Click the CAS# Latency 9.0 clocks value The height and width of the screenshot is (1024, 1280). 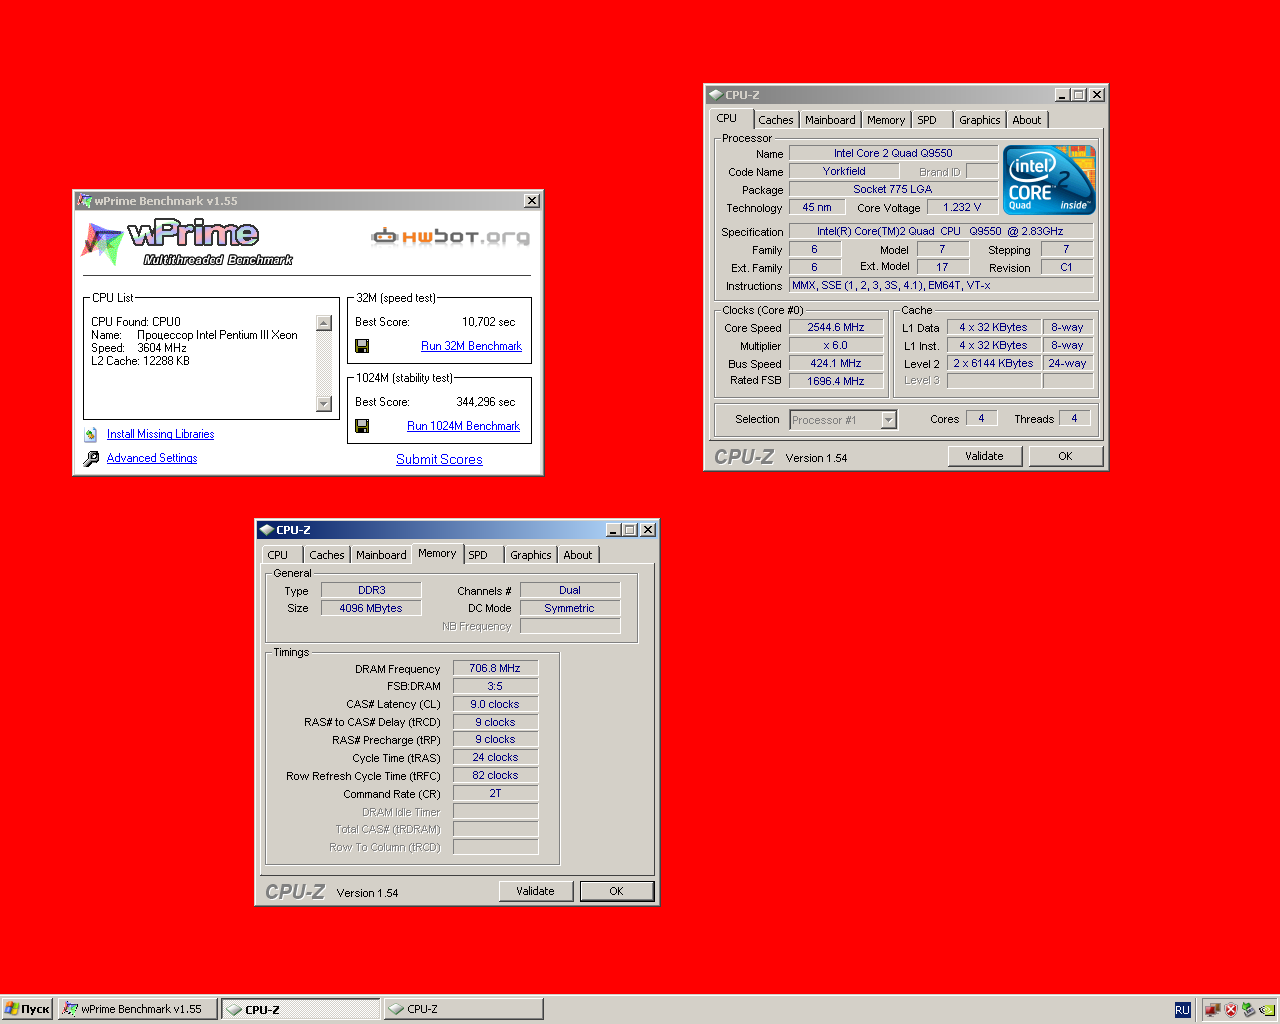click(x=495, y=704)
